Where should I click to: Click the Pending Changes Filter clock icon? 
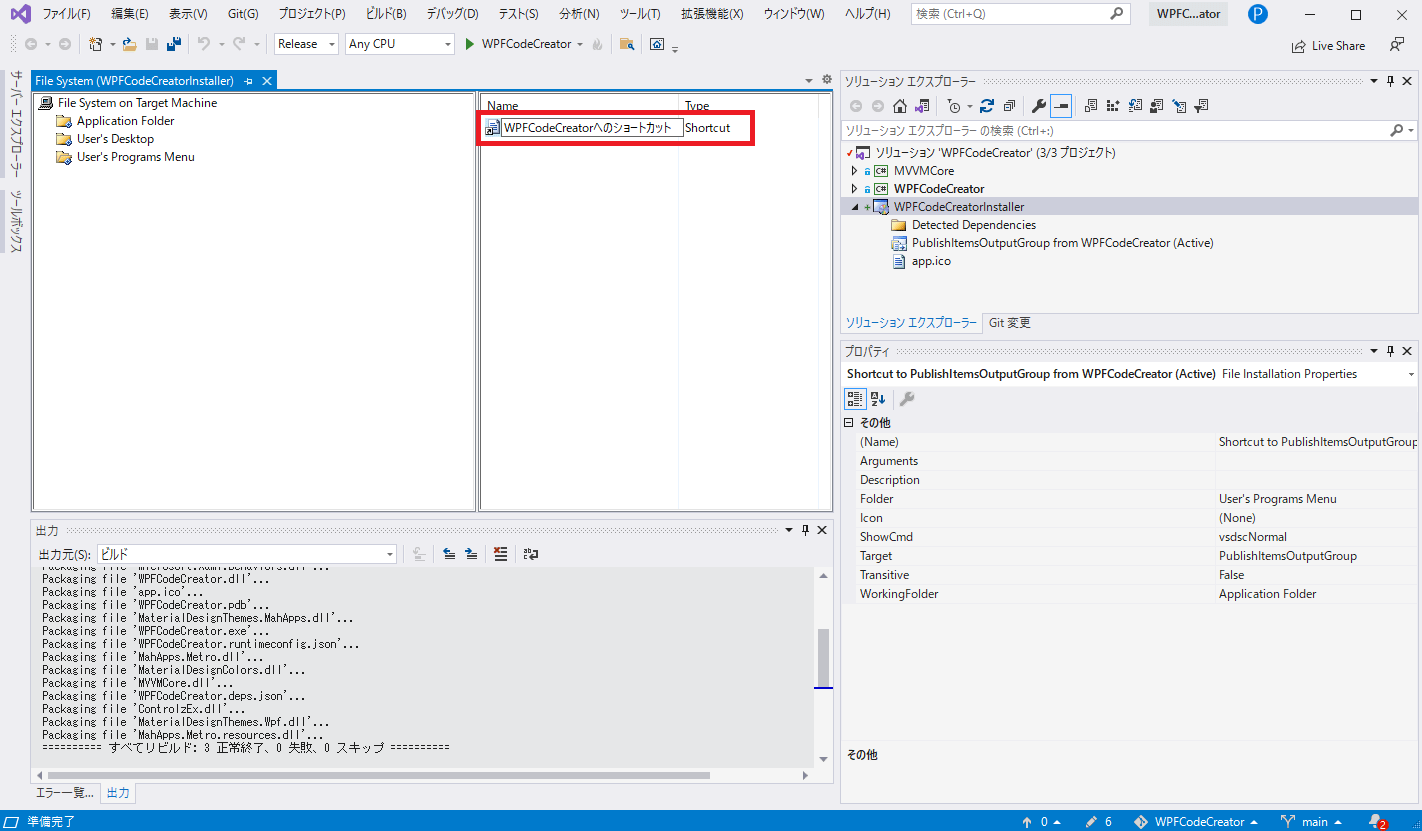(953, 106)
